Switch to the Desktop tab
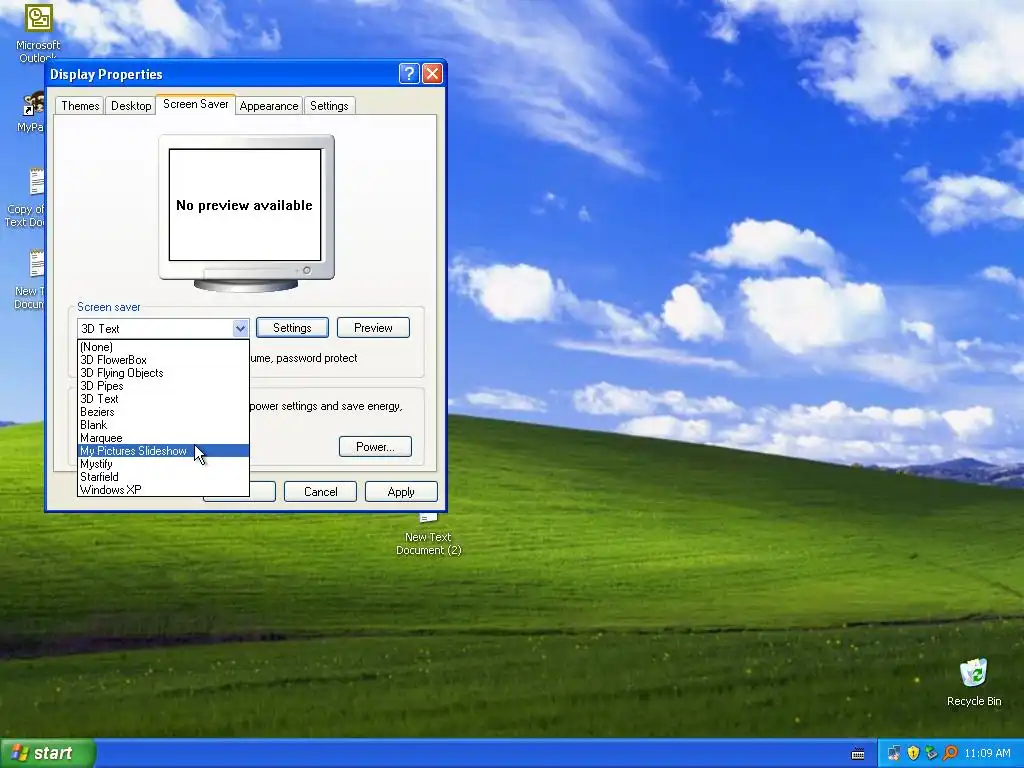Screen dimensions: 1024x768 point(131,106)
